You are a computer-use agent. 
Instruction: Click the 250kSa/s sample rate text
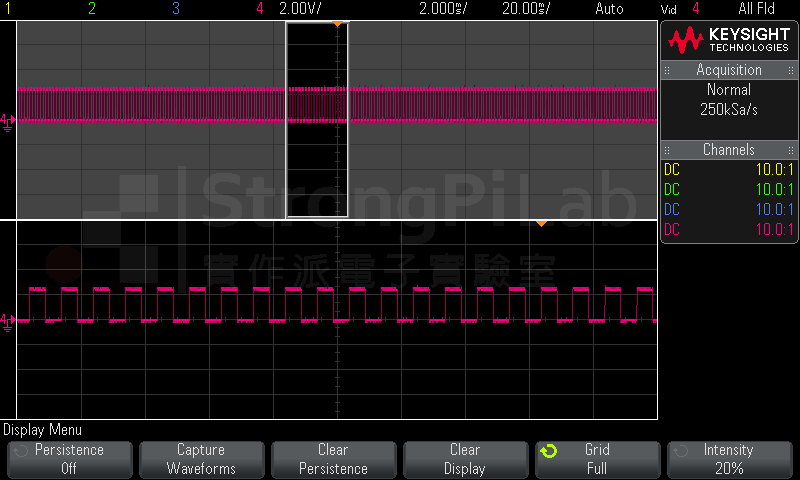[729, 110]
